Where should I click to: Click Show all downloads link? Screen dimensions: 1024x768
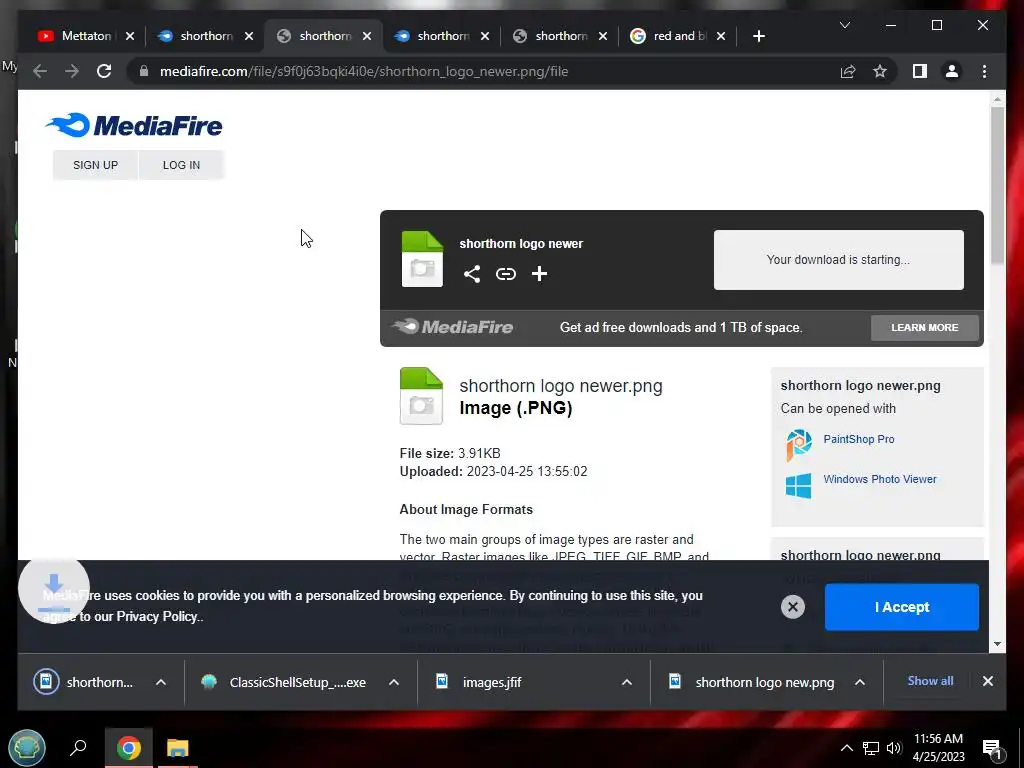click(x=930, y=680)
